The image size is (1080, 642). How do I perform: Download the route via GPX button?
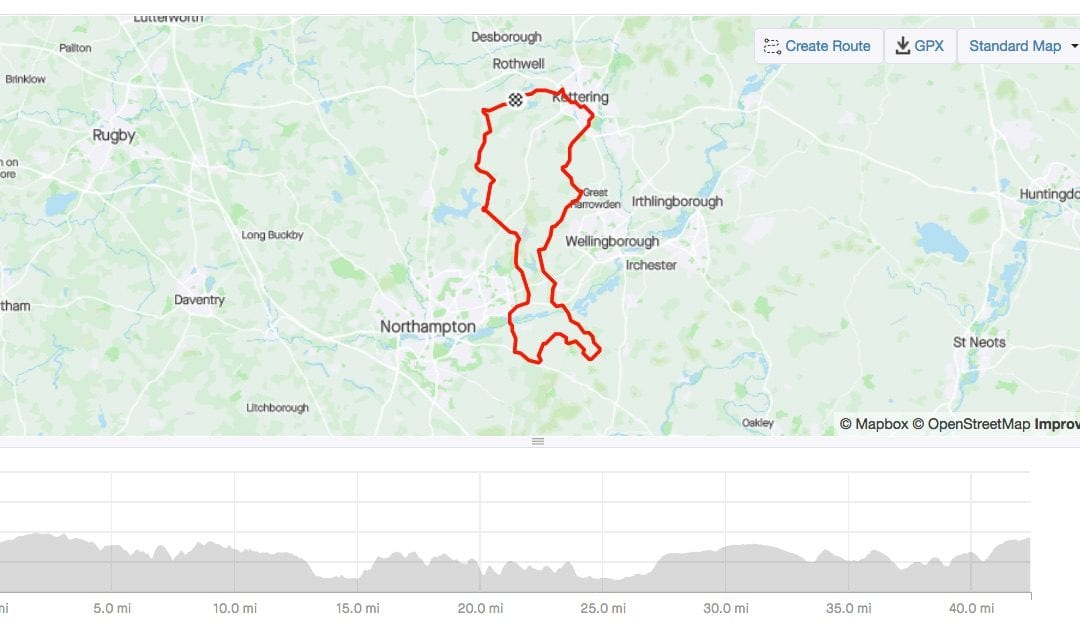pos(920,46)
